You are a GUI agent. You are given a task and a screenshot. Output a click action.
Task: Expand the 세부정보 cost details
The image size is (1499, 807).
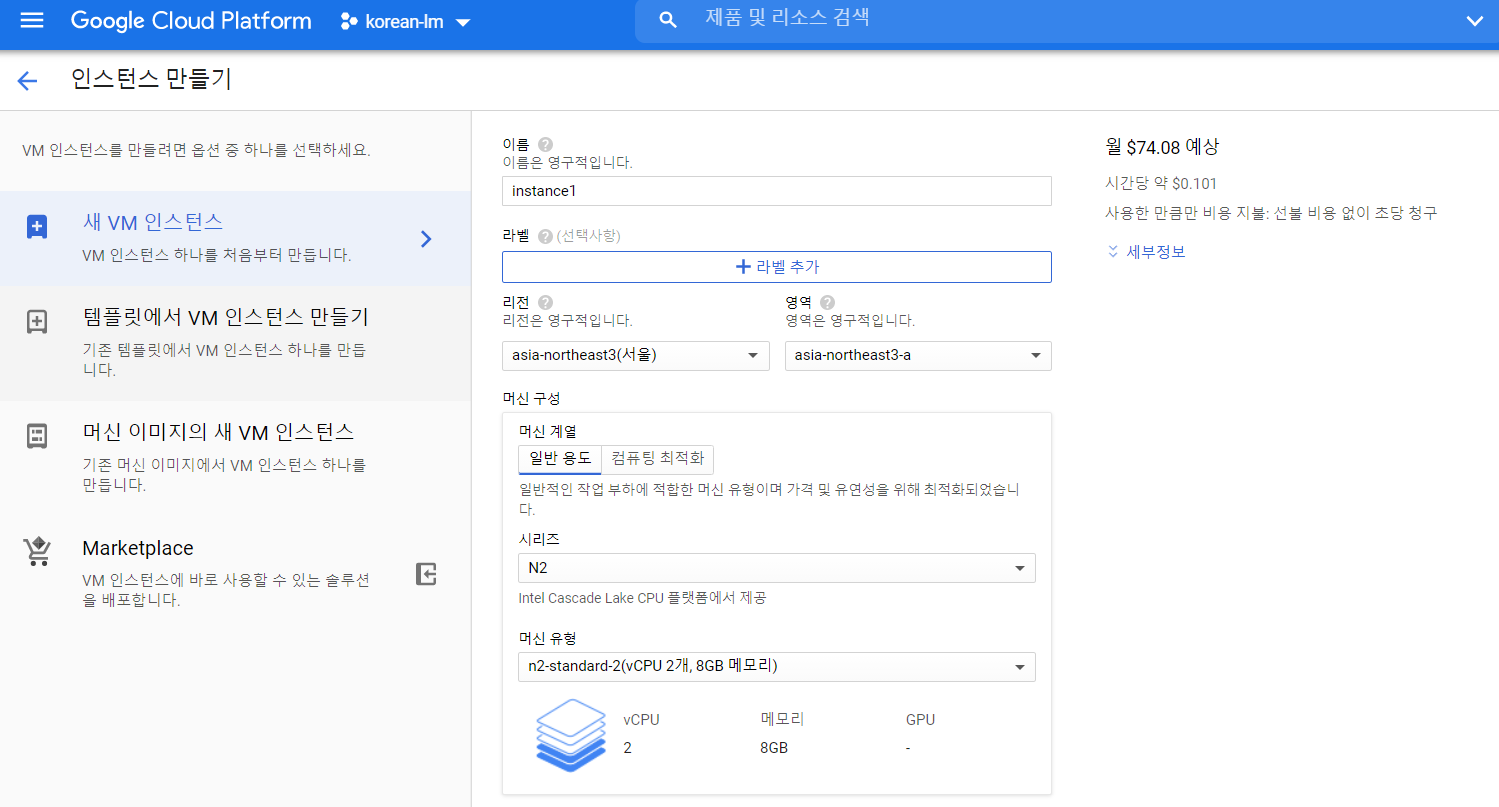click(x=1146, y=252)
